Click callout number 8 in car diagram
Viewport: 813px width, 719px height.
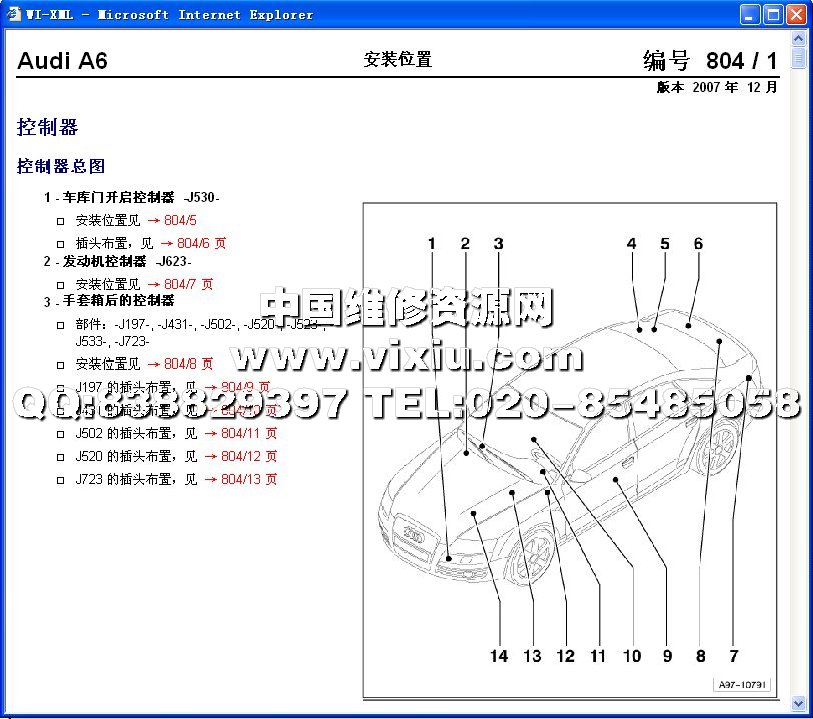(700, 656)
